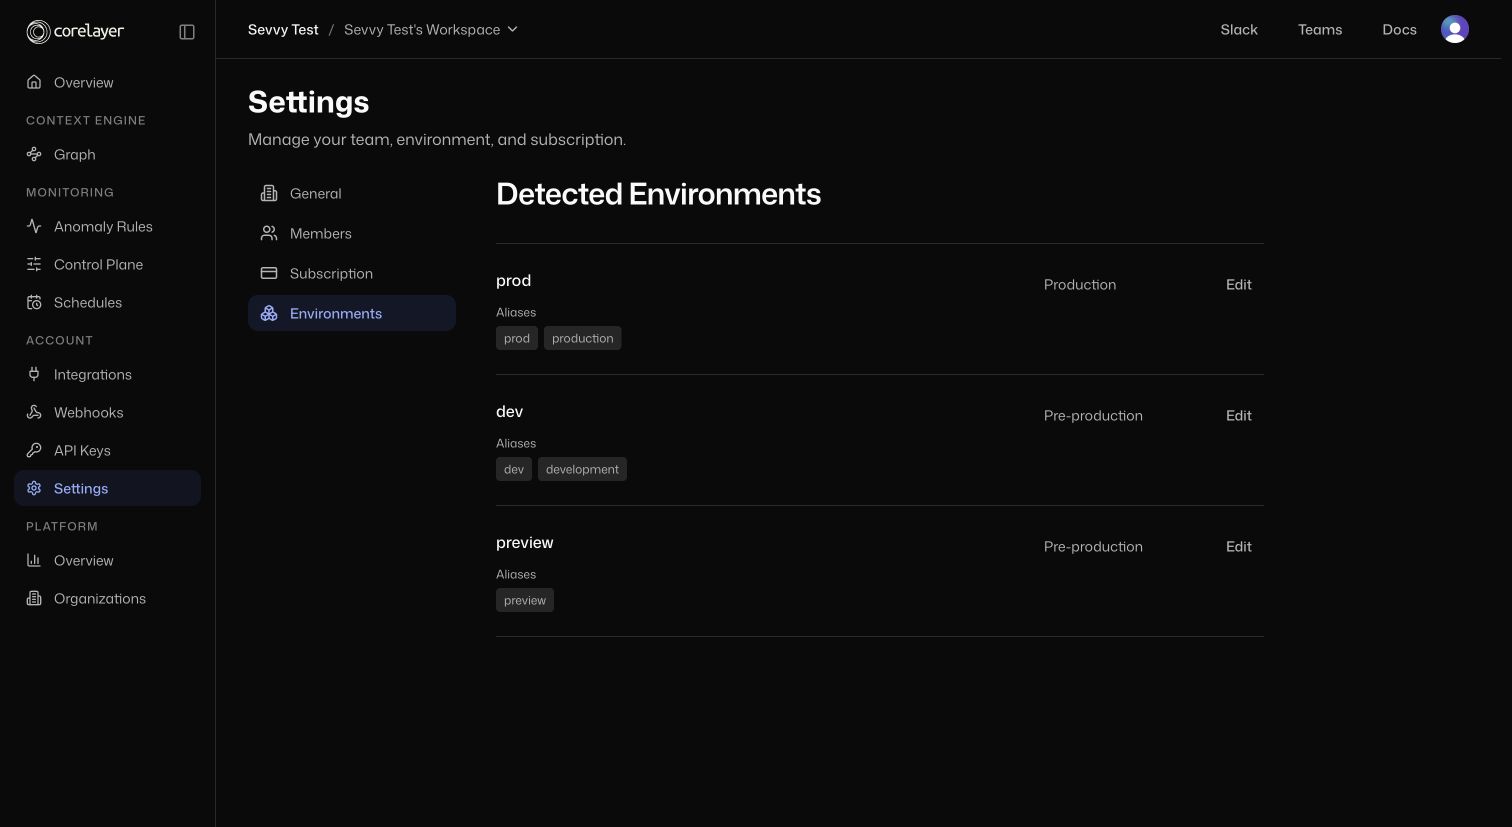Click the Environments cubes icon
The image size is (1512, 827).
point(269,313)
